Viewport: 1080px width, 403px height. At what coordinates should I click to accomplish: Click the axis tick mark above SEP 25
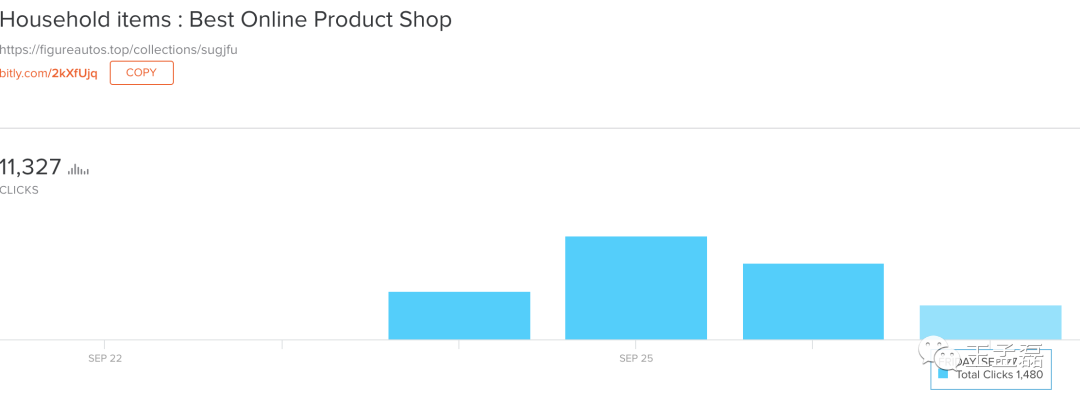point(636,344)
